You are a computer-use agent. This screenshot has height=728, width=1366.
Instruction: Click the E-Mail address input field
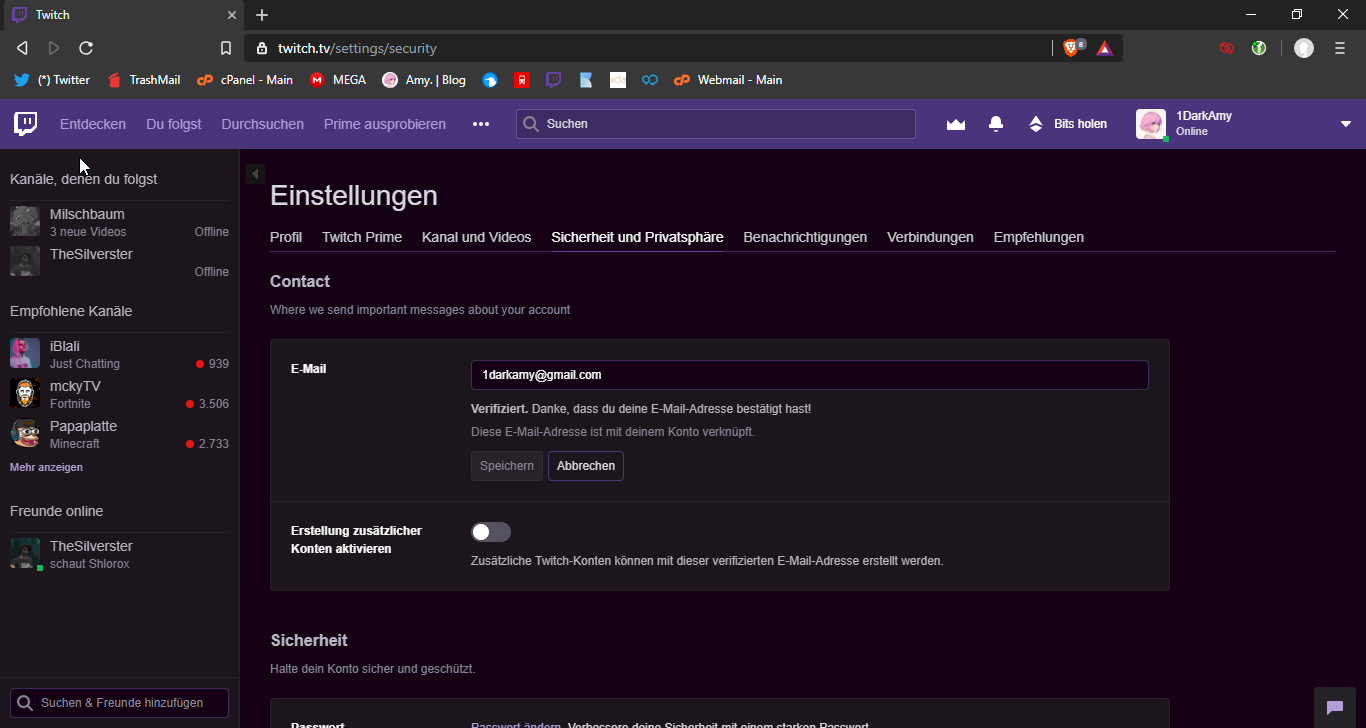[809, 375]
